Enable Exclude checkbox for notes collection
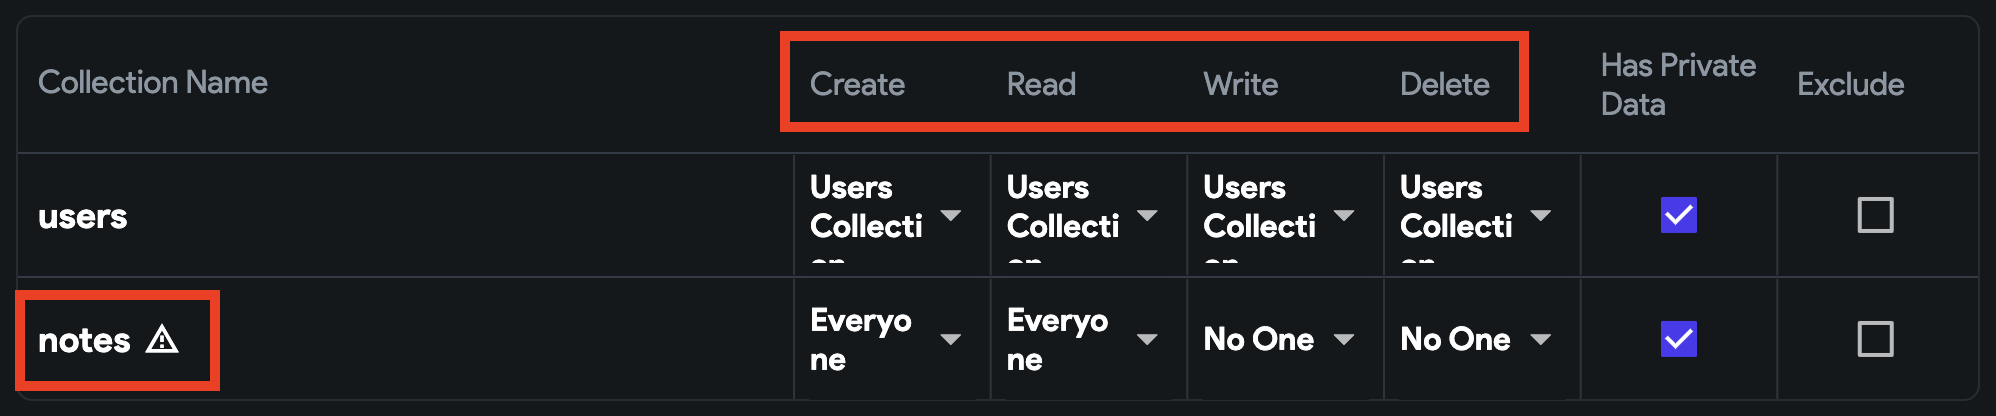Viewport: 1996px width, 416px height. point(1875,339)
